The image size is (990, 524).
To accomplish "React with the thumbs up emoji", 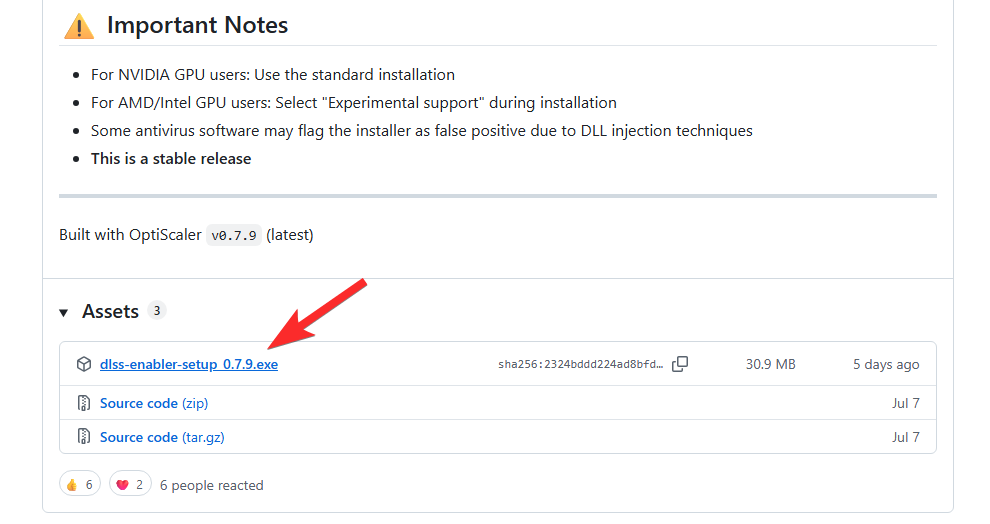I will tap(79, 485).
